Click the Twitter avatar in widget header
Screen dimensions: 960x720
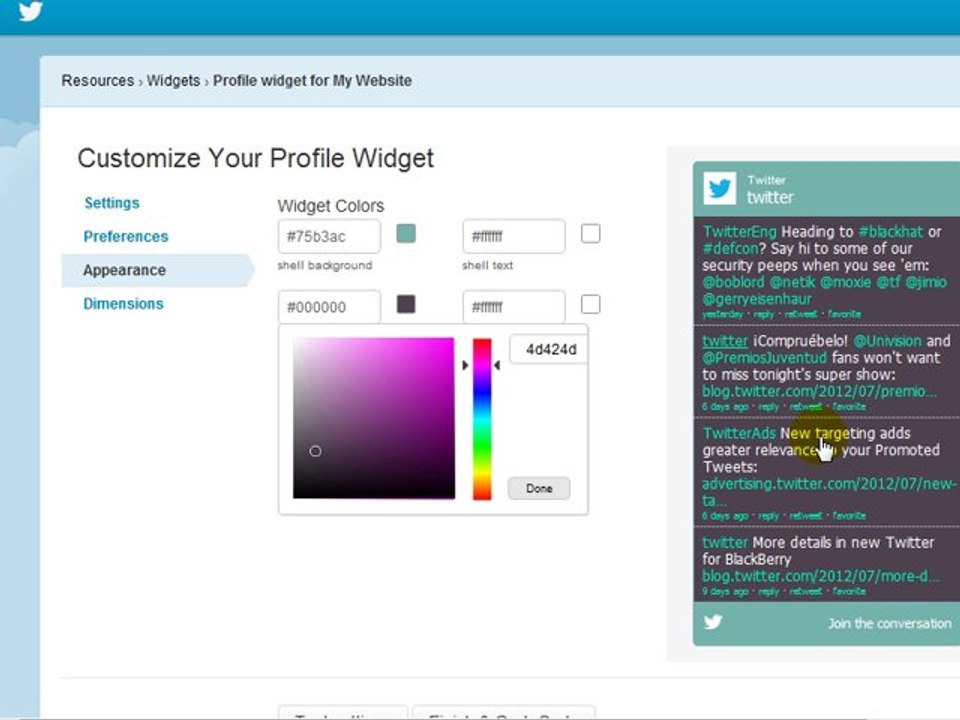click(719, 188)
